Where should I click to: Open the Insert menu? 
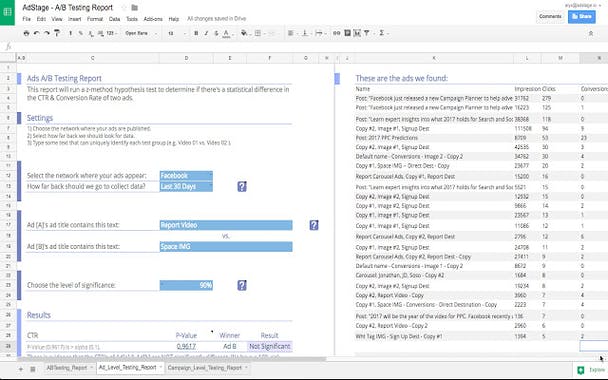[x=74, y=19]
